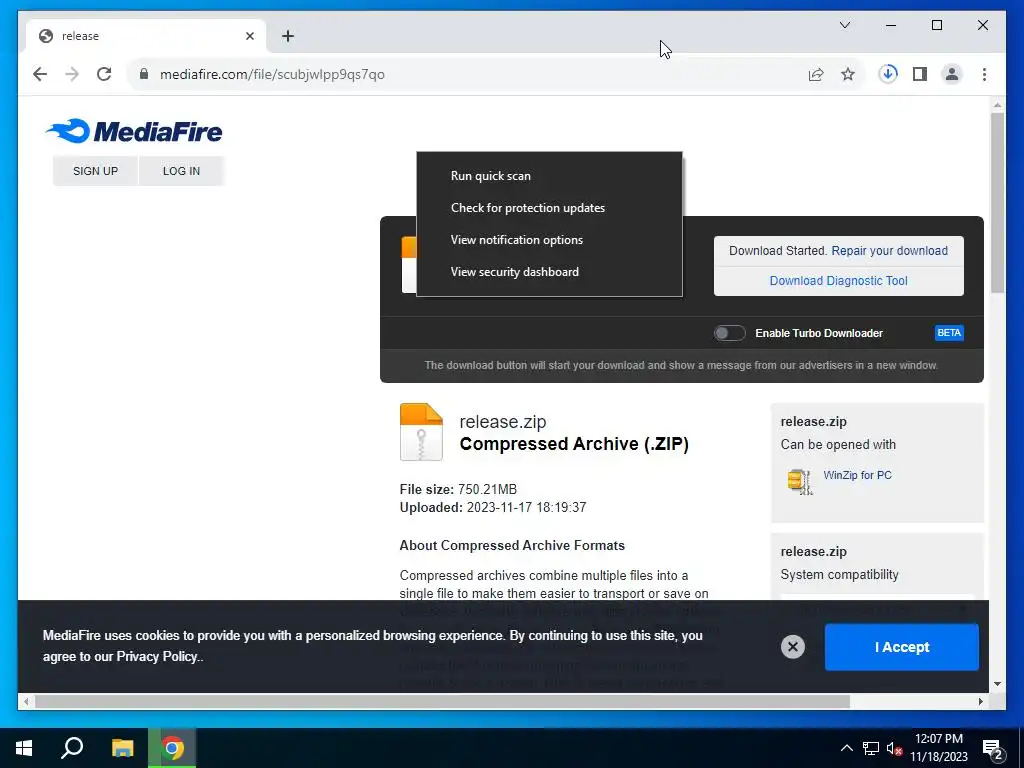Open a new browser tab
This screenshot has width=1024, height=768.
click(288, 36)
